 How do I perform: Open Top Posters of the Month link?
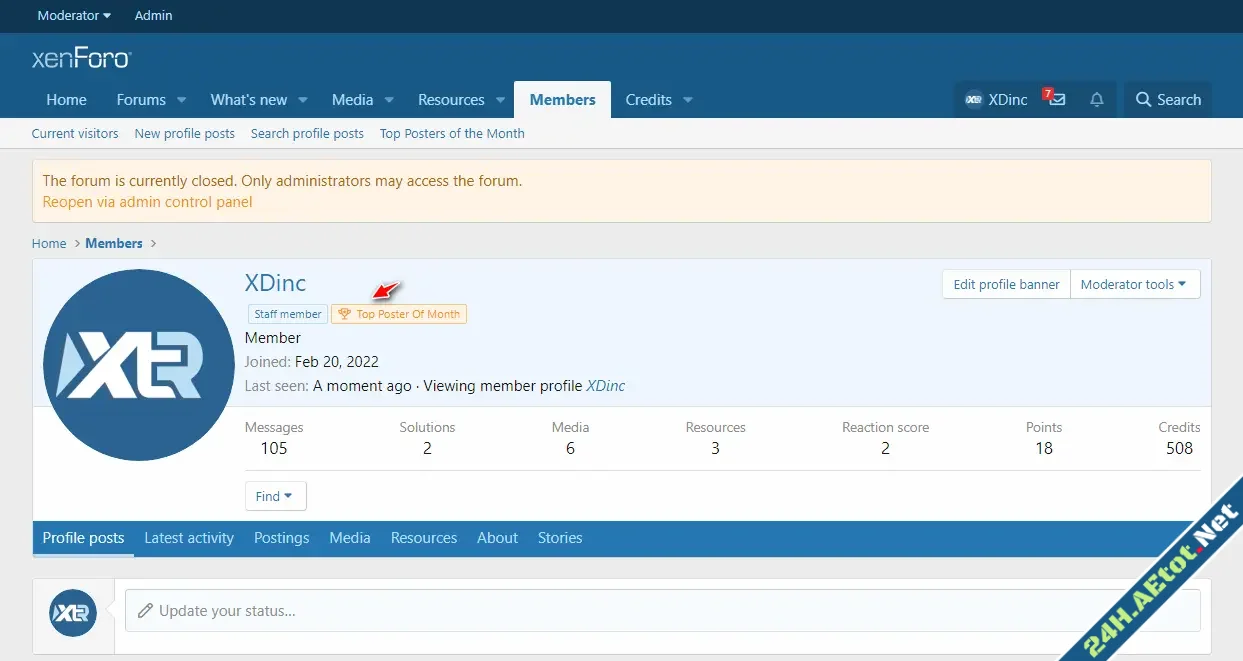[452, 133]
